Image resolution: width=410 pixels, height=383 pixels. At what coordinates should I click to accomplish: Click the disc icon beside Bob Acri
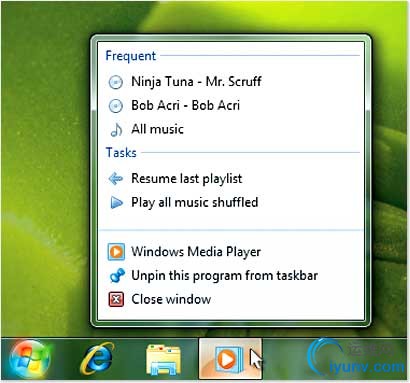point(116,106)
